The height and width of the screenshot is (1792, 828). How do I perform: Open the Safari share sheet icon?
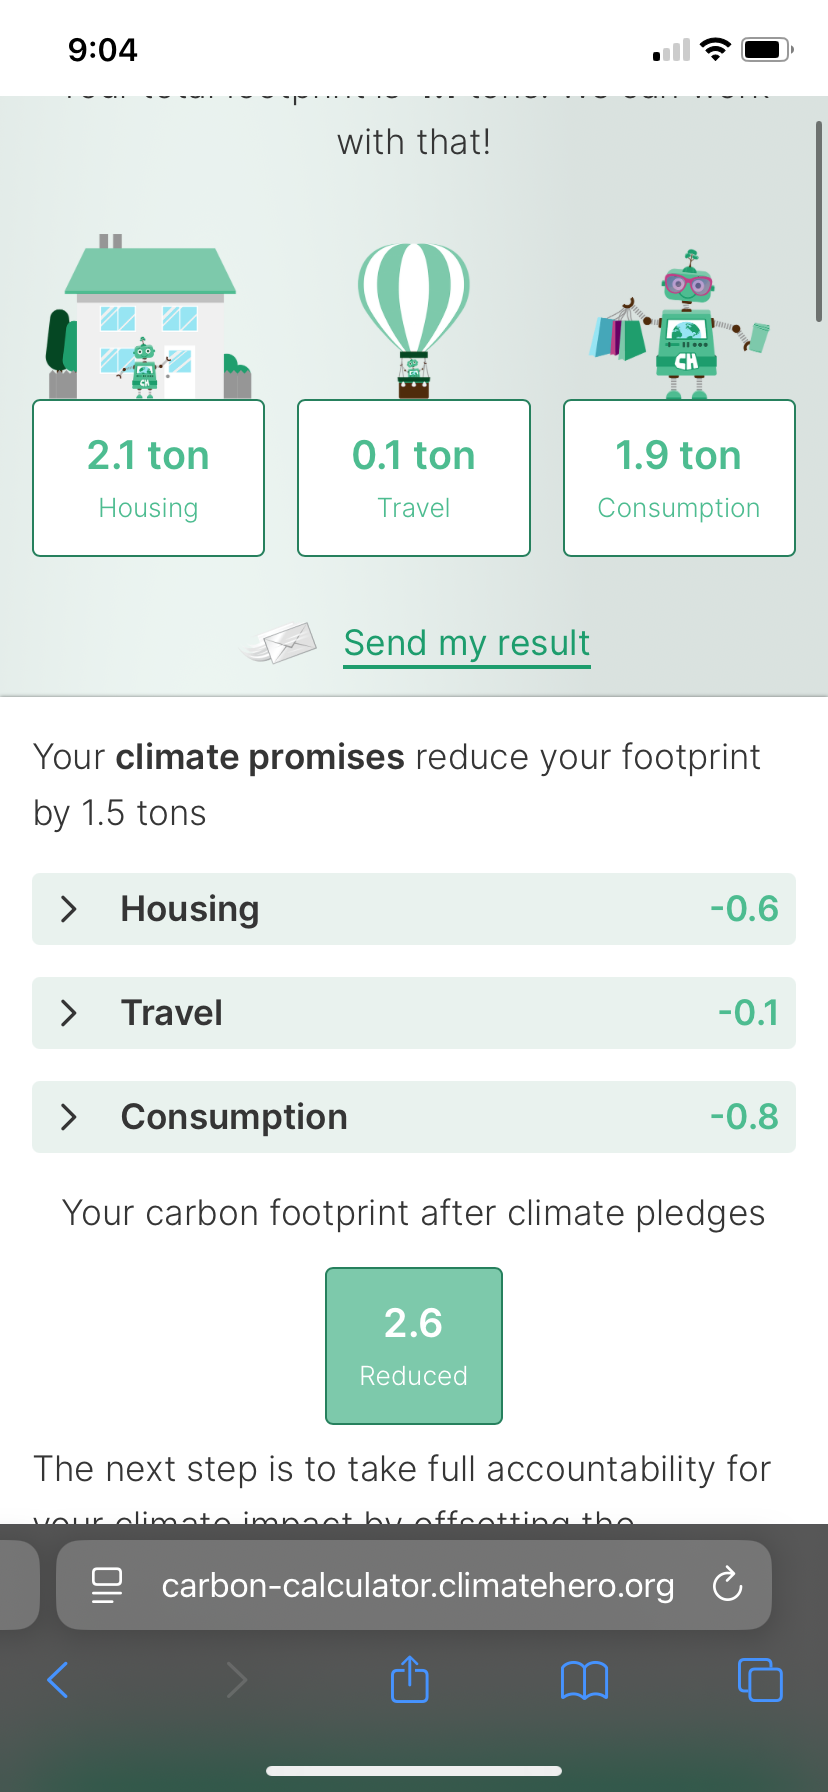tap(409, 1679)
